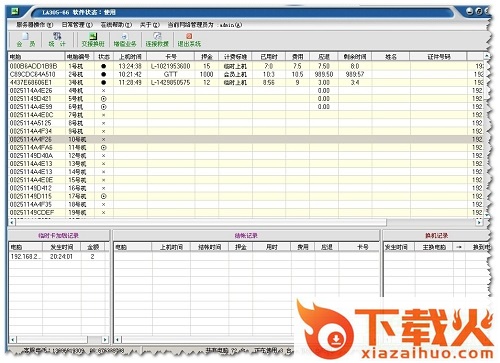Sort by the 已用时 column header

coord(269,57)
